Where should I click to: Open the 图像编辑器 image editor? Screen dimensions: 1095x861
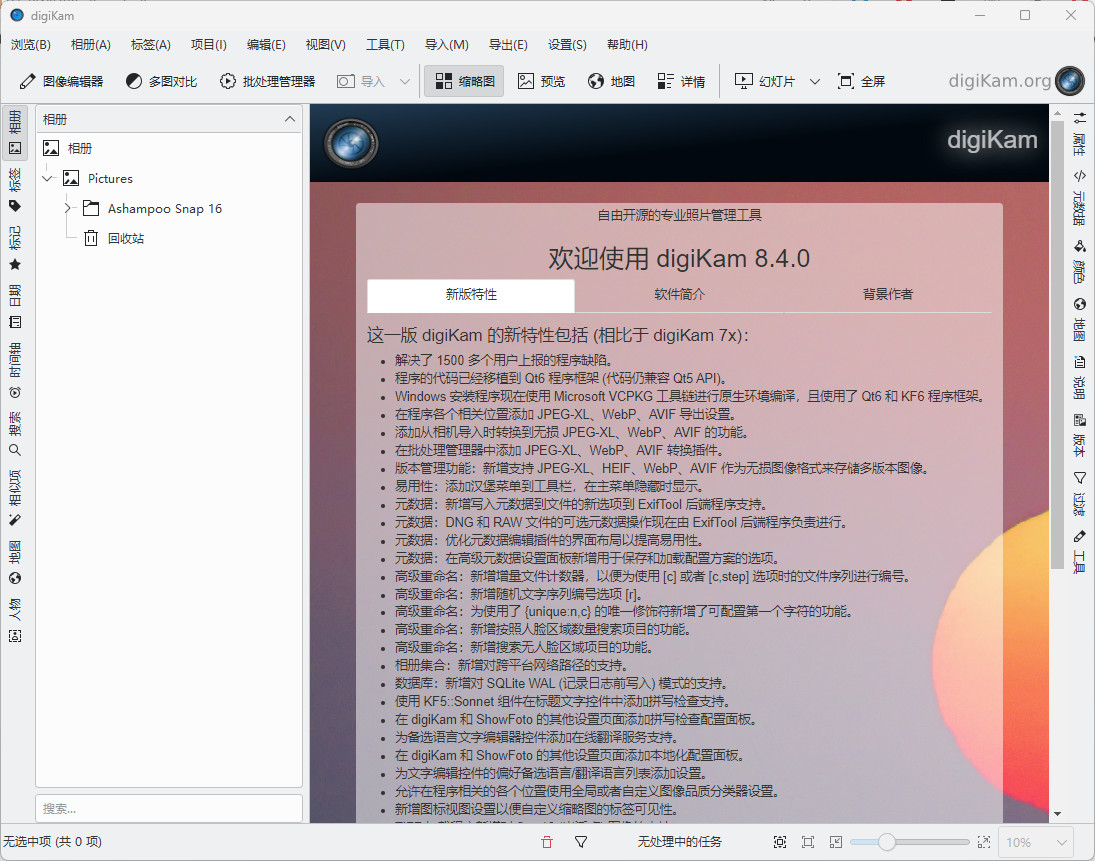pos(61,82)
